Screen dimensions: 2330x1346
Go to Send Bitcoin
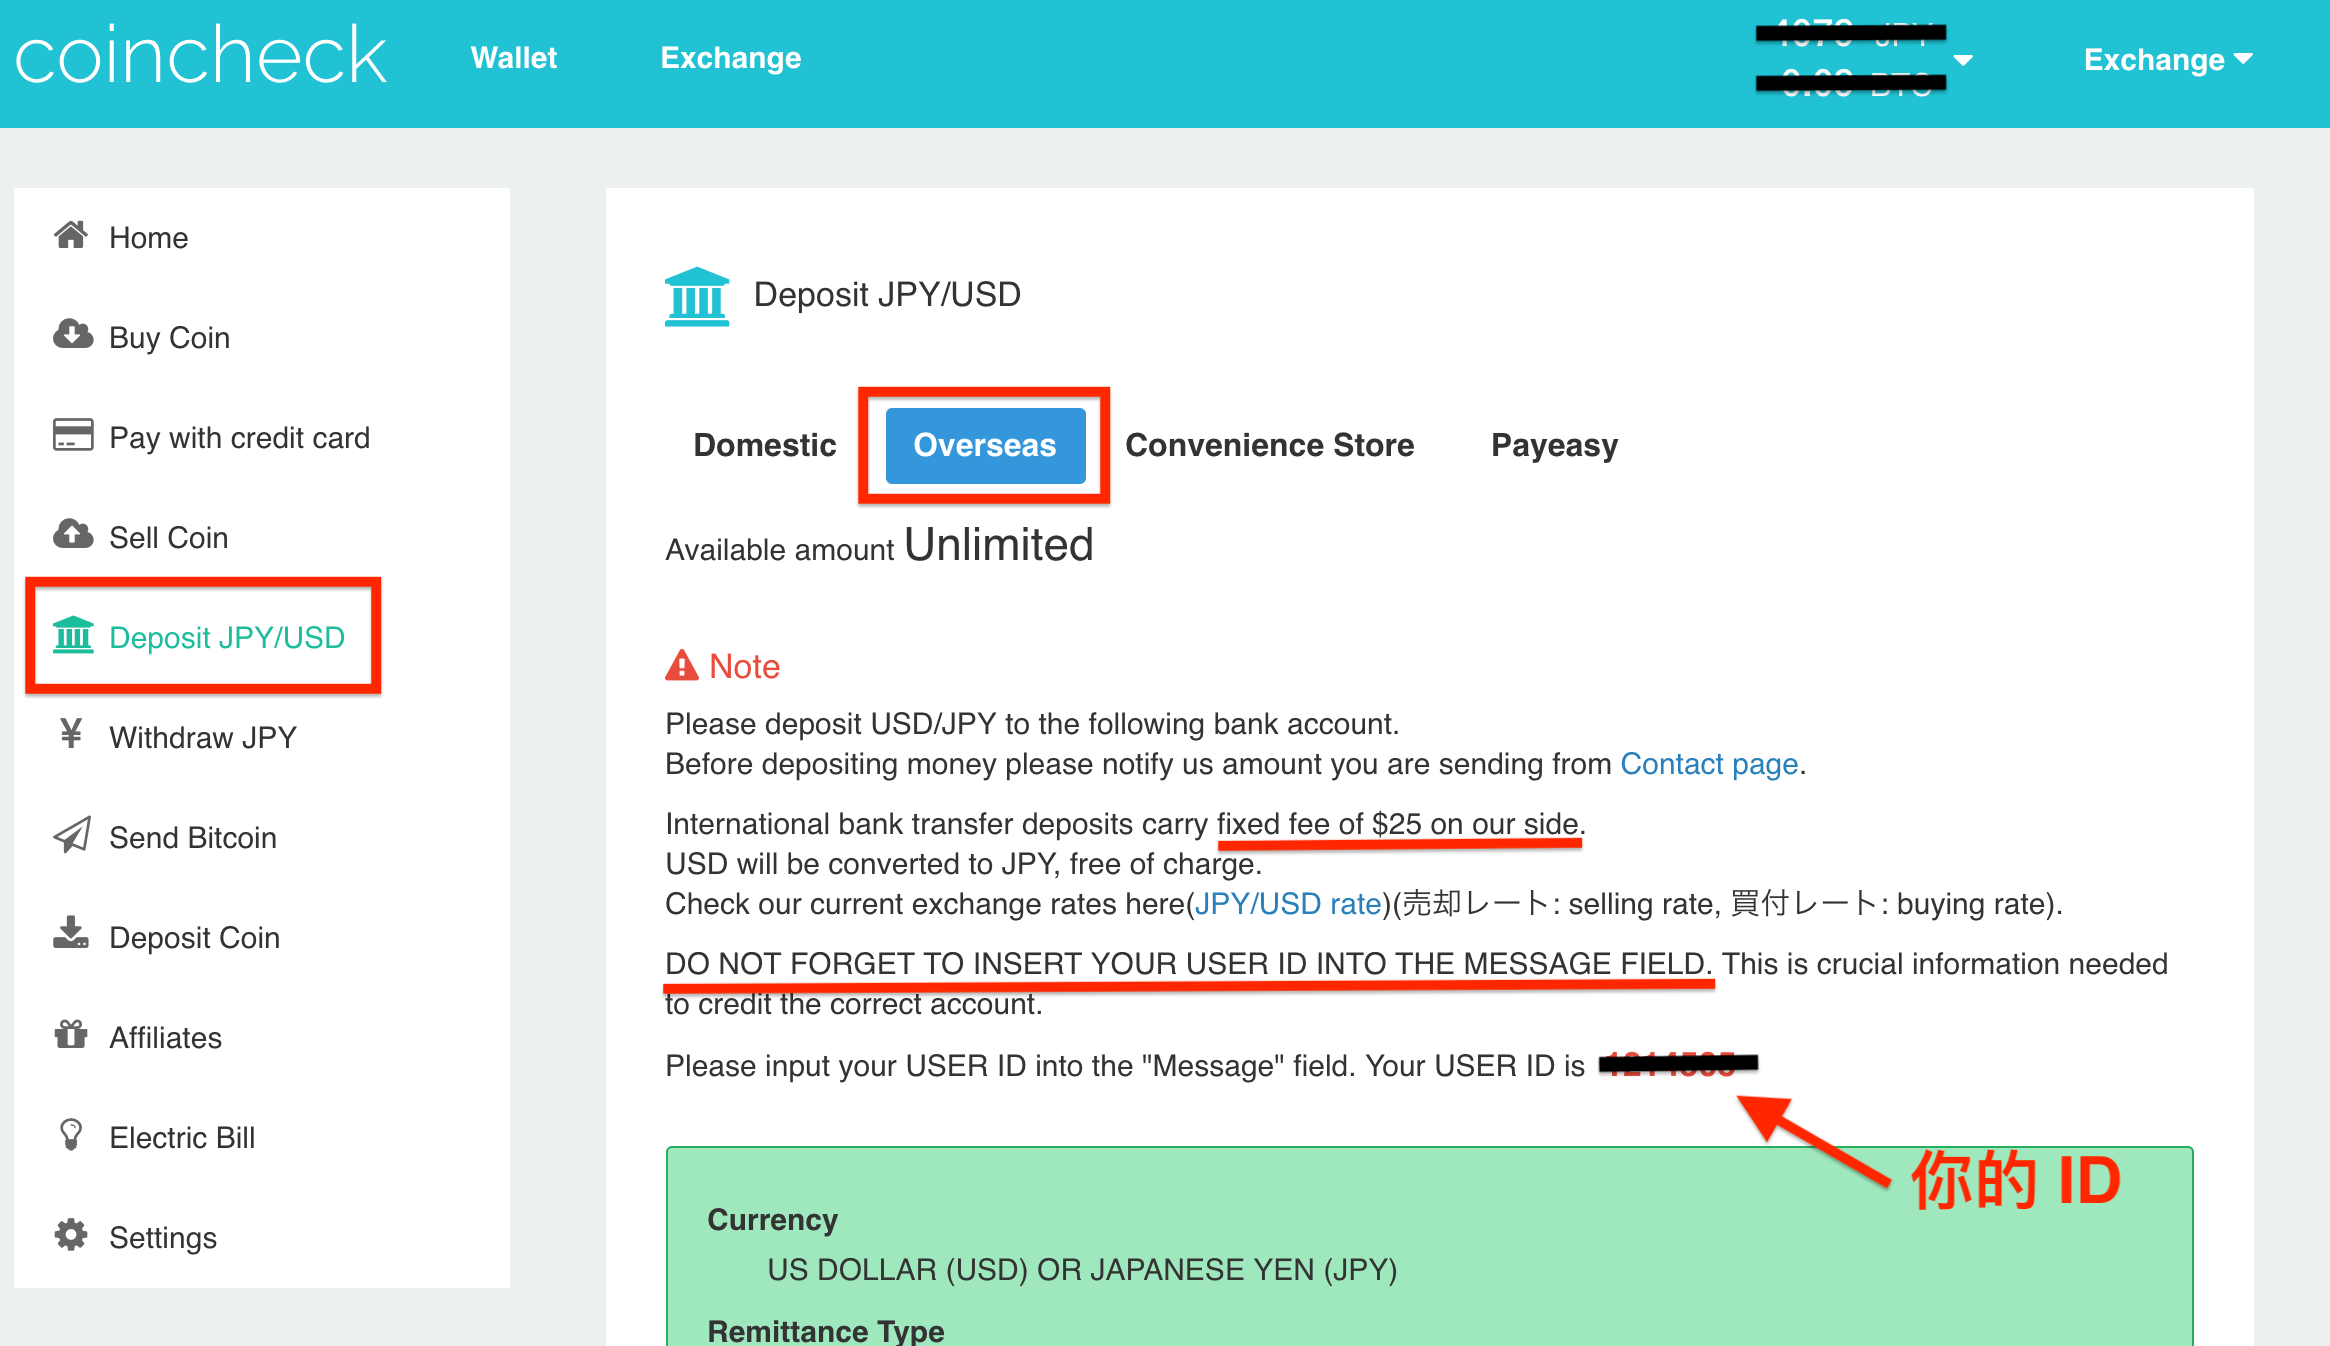coord(192,837)
